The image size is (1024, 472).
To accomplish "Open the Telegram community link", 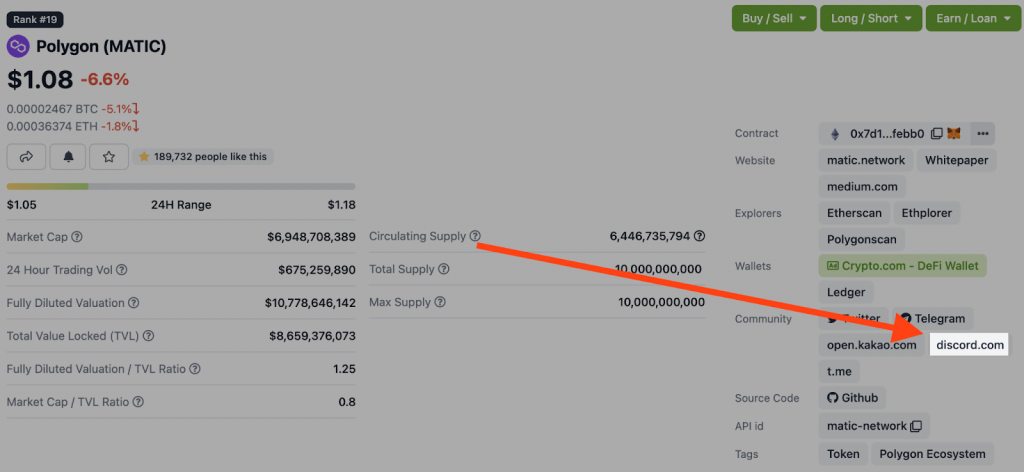I will click(x=932, y=319).
